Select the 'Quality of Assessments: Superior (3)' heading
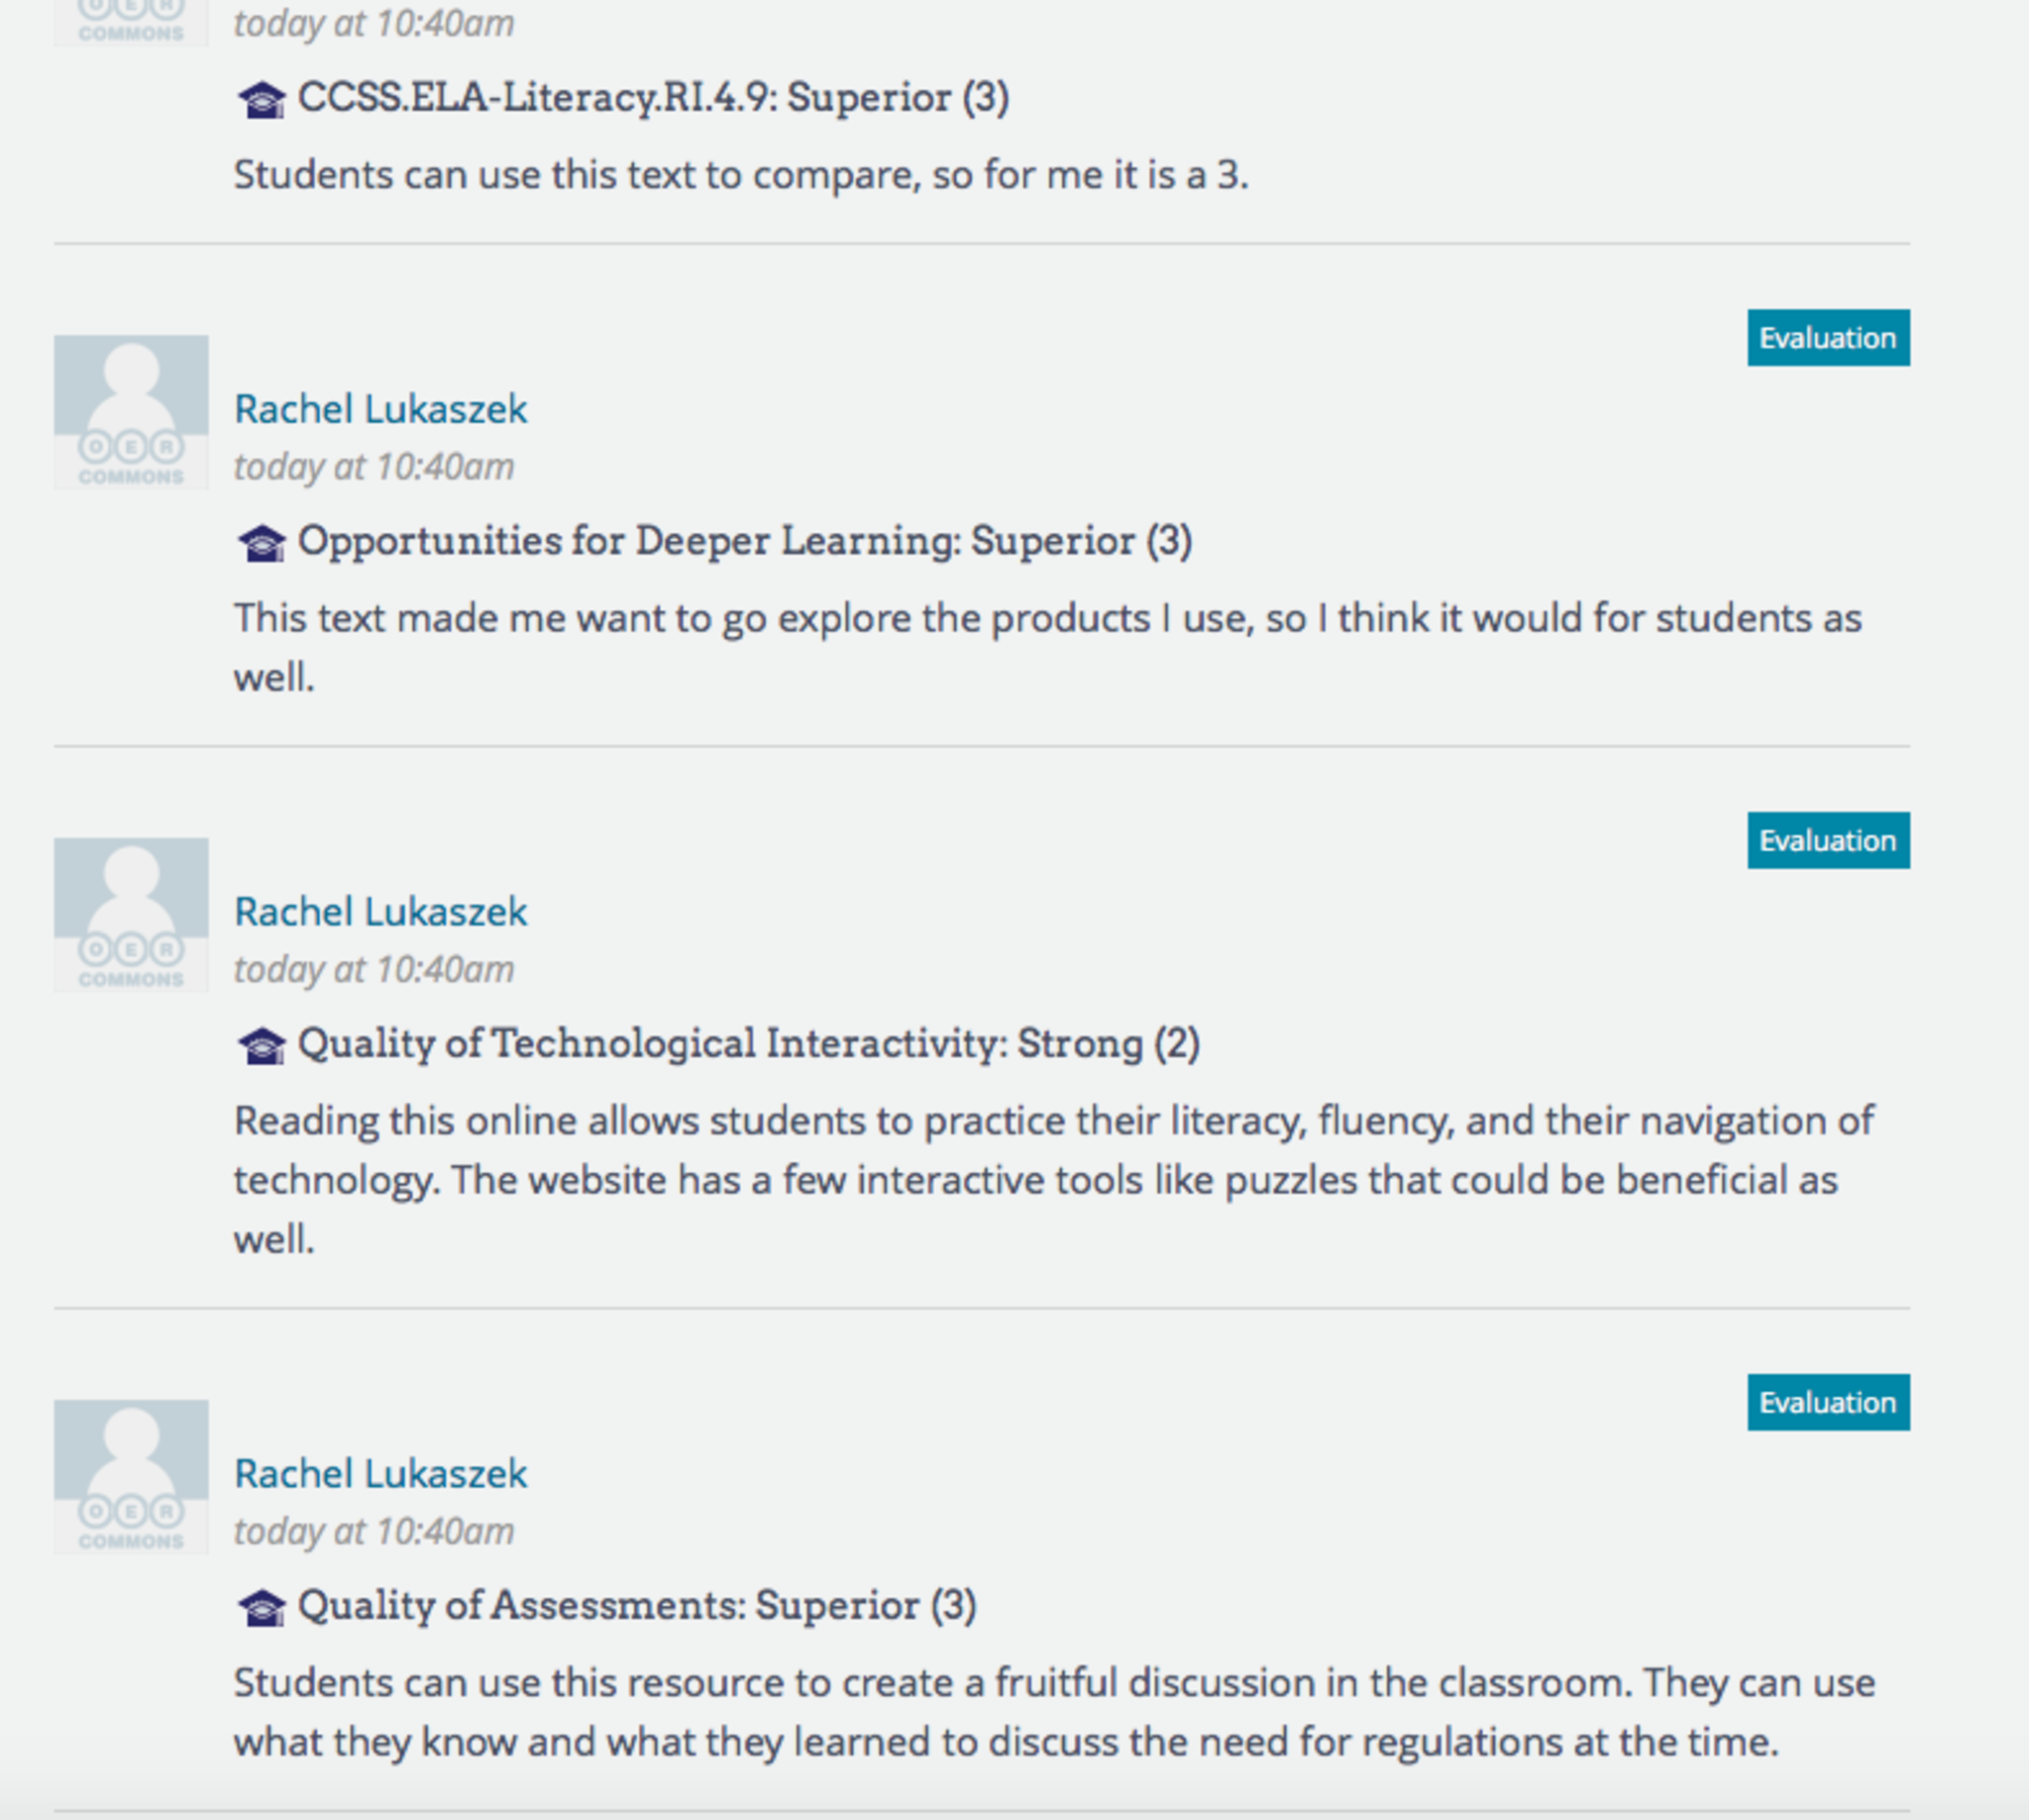Screen dimensions: 2029x1820 [636, 1606]
